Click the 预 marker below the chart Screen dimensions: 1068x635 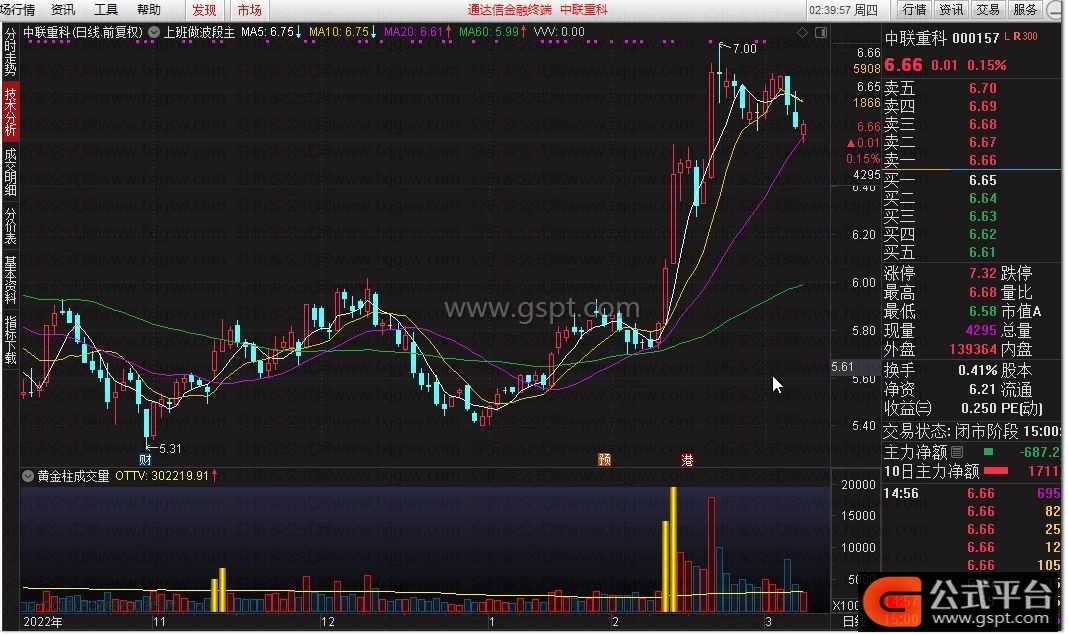click(x=604, y=460)
